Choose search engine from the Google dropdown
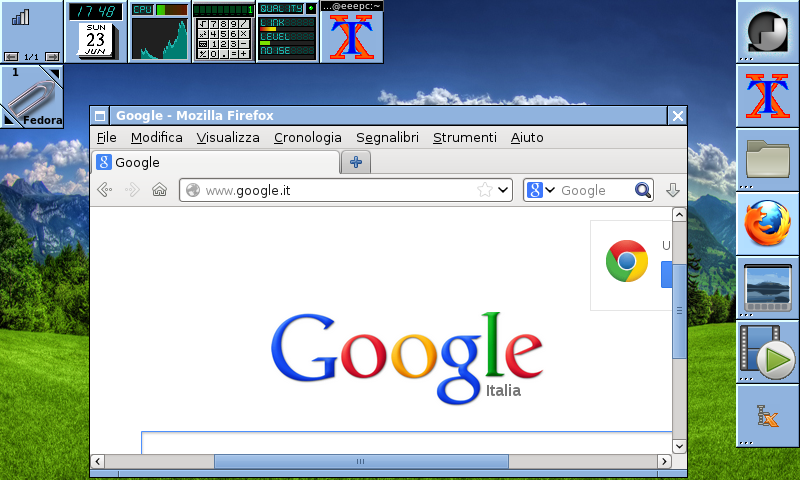Image resolution: width=800 pixels, height=480 pixels. [x=540, y=190]
